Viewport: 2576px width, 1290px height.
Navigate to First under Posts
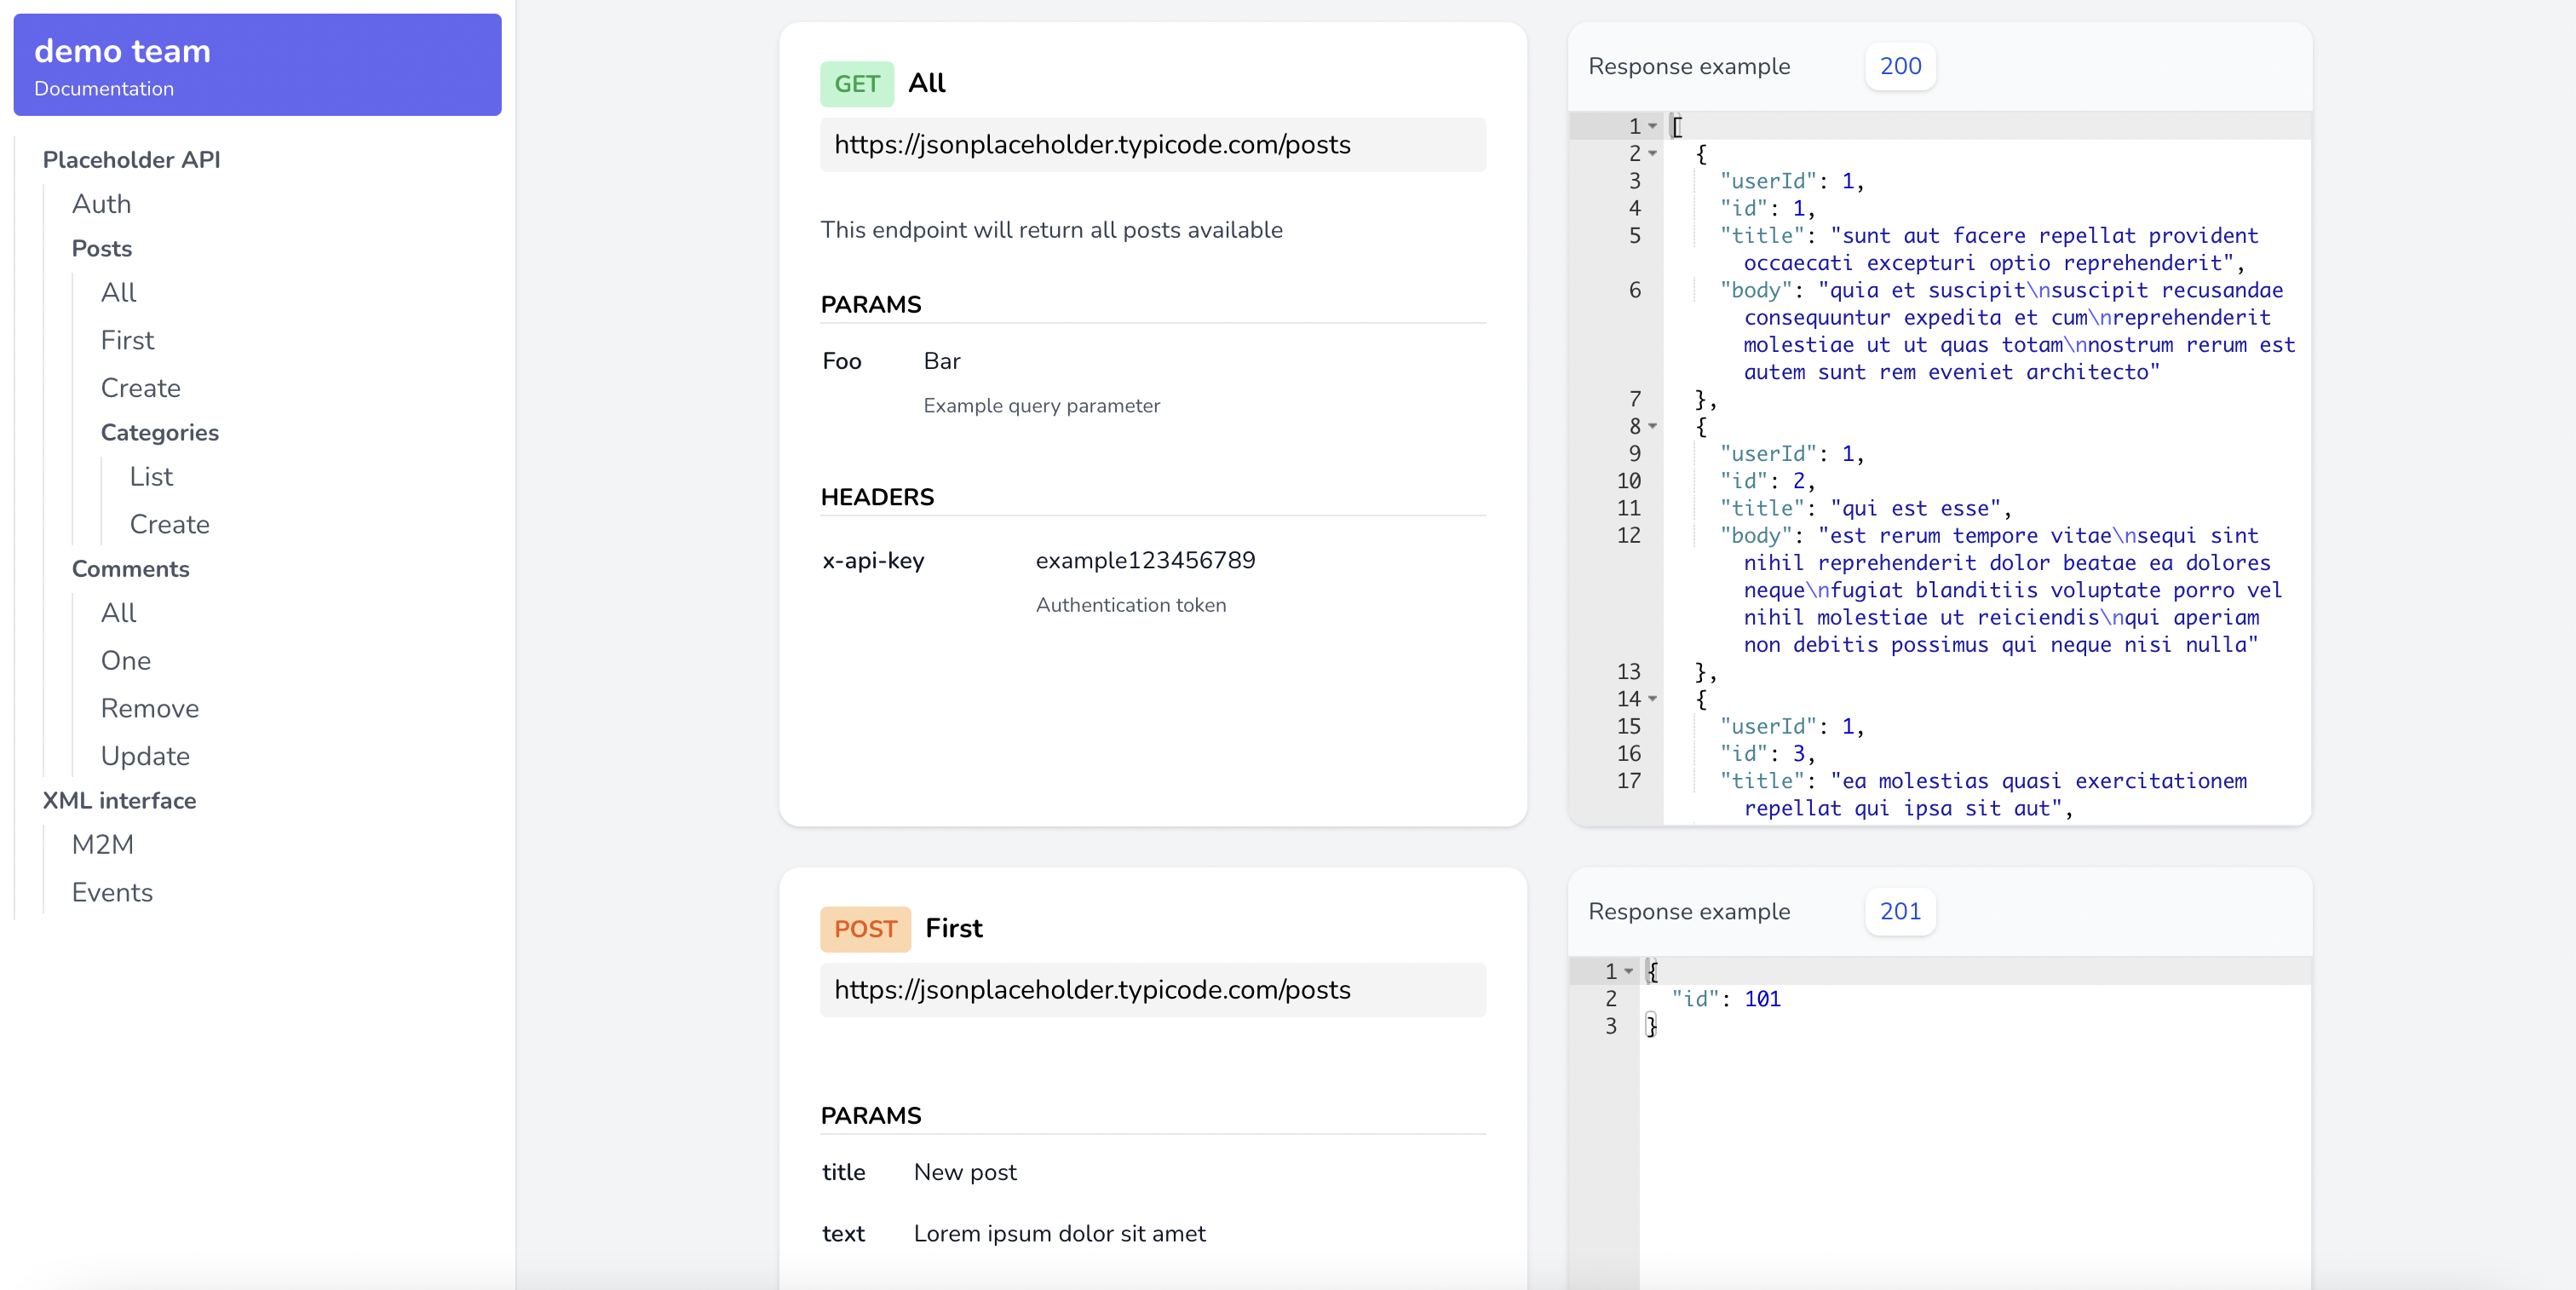127,340
